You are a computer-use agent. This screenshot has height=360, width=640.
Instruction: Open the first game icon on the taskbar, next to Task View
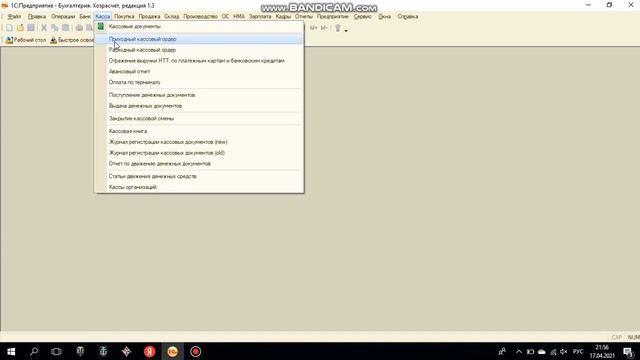click(80, 351)
